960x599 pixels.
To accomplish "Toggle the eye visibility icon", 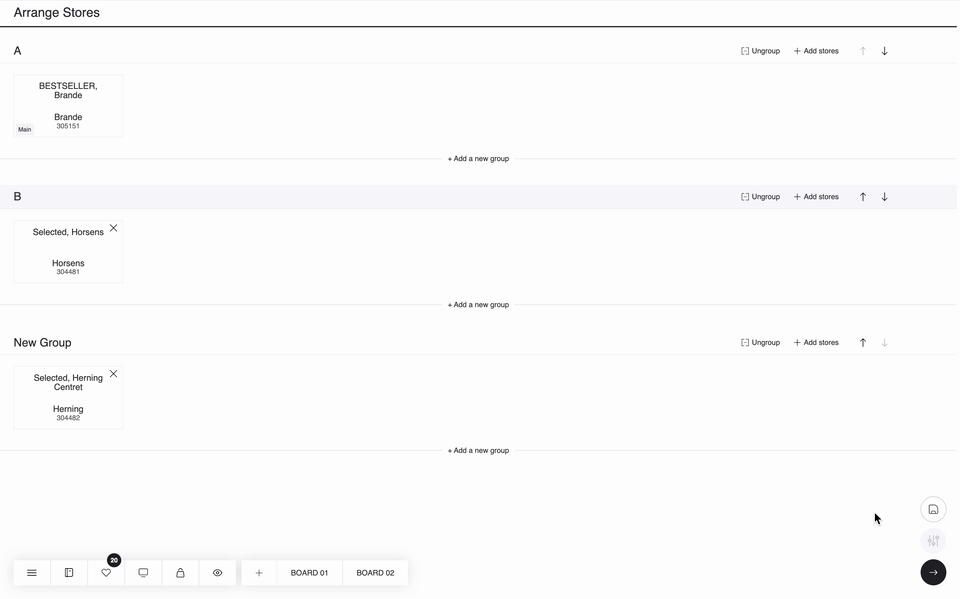I will (x=217, y=573).
